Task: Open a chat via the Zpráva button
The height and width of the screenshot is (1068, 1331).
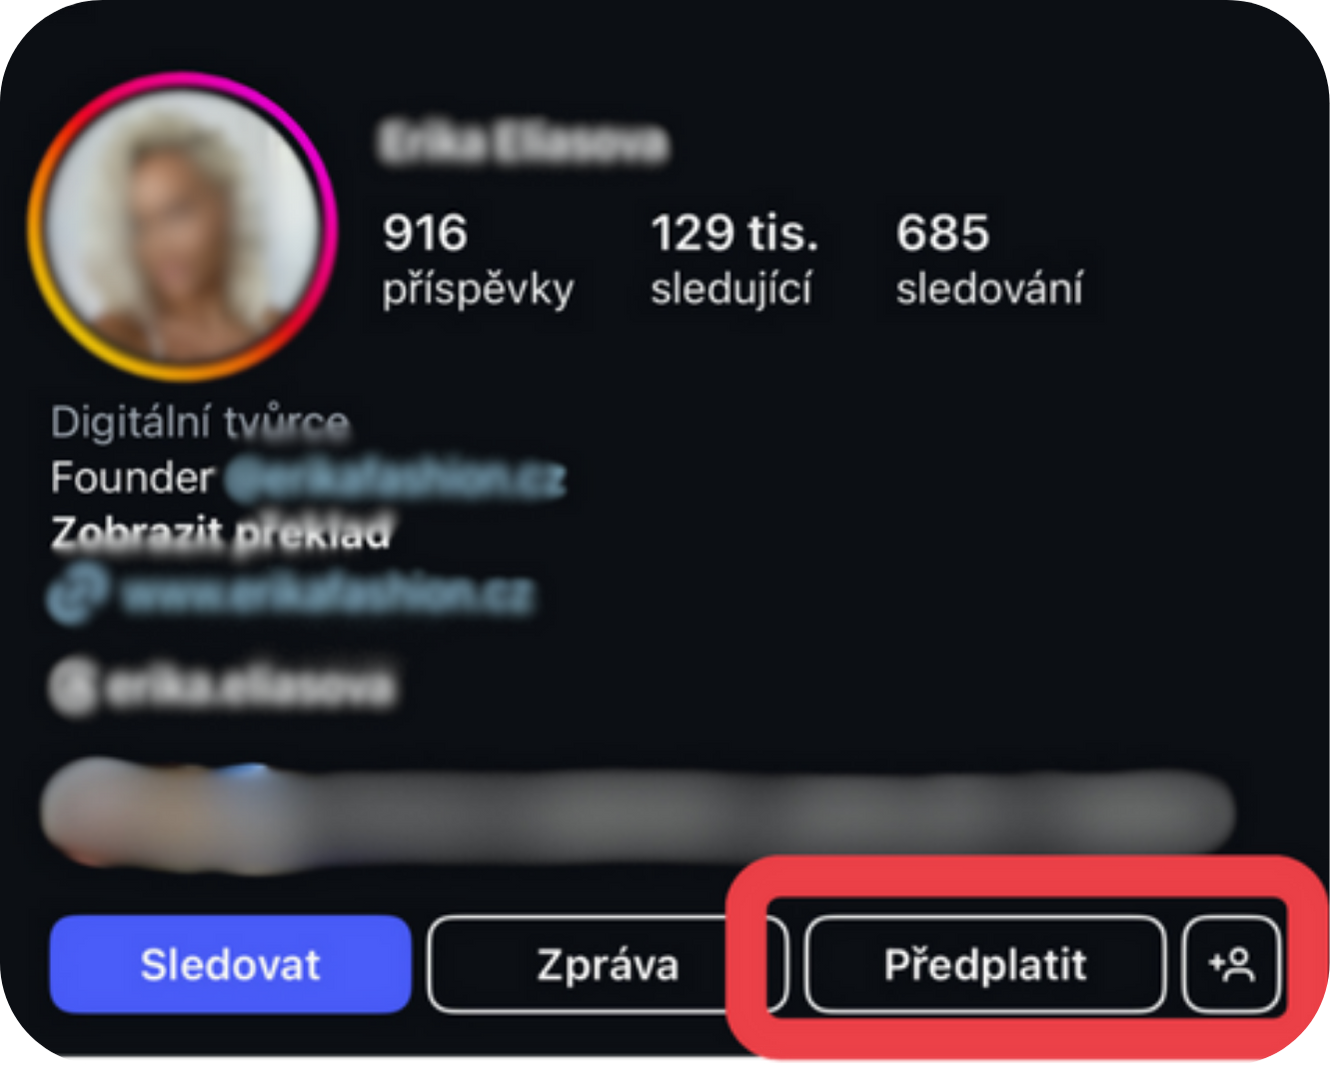Action: [x=608, y=965]
